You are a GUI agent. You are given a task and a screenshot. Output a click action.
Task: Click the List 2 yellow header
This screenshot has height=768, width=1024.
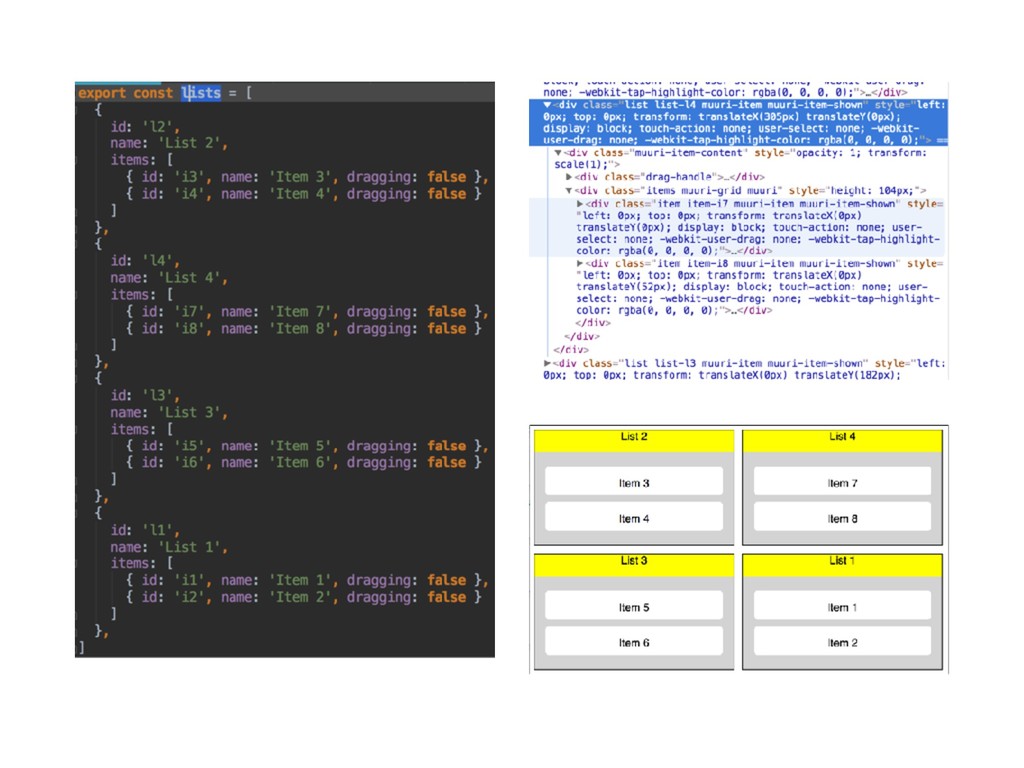click(x=634, y=441)
